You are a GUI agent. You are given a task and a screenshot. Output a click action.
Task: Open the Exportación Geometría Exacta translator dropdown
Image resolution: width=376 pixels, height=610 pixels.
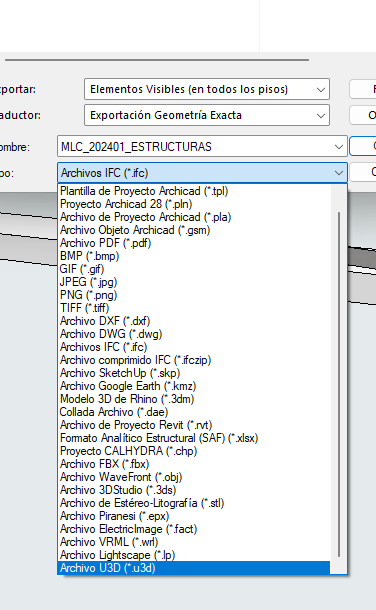coord(206,115)
